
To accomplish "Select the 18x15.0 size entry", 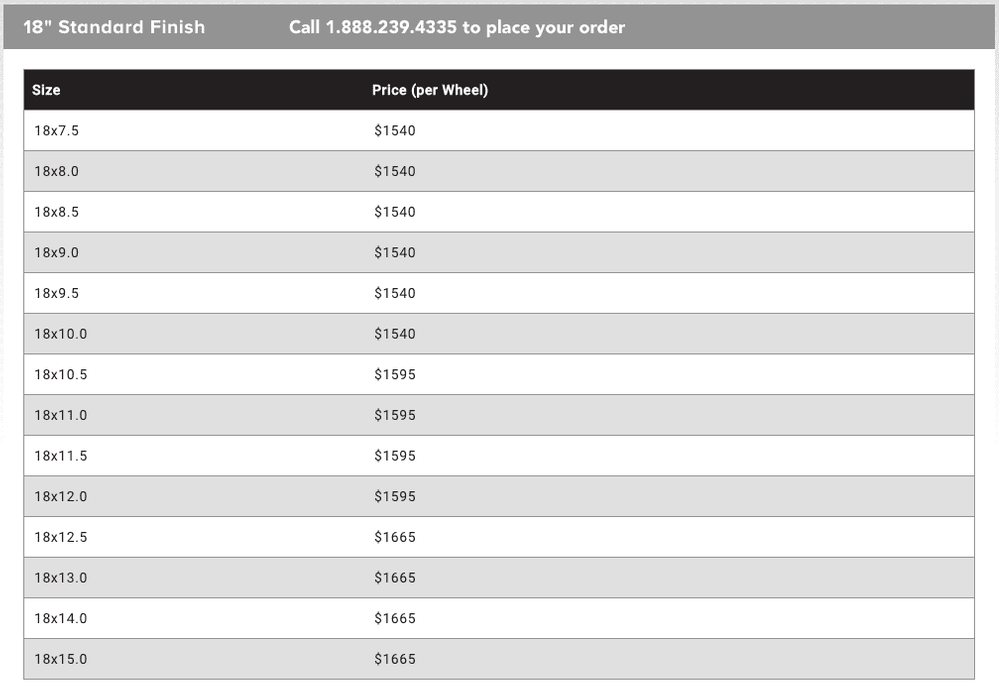I will click(60, 659).
